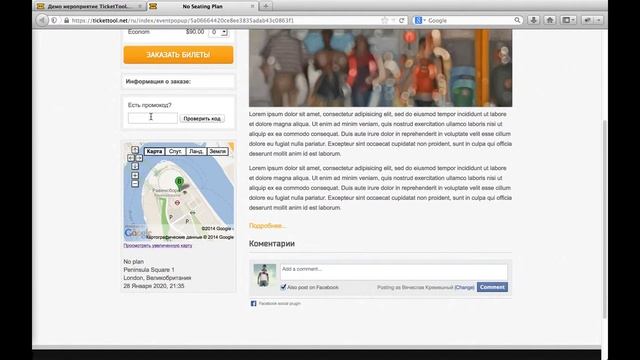Close the No Seating Plan tab
The height and width of the screenshot is (360, 640).
[252, 6]
